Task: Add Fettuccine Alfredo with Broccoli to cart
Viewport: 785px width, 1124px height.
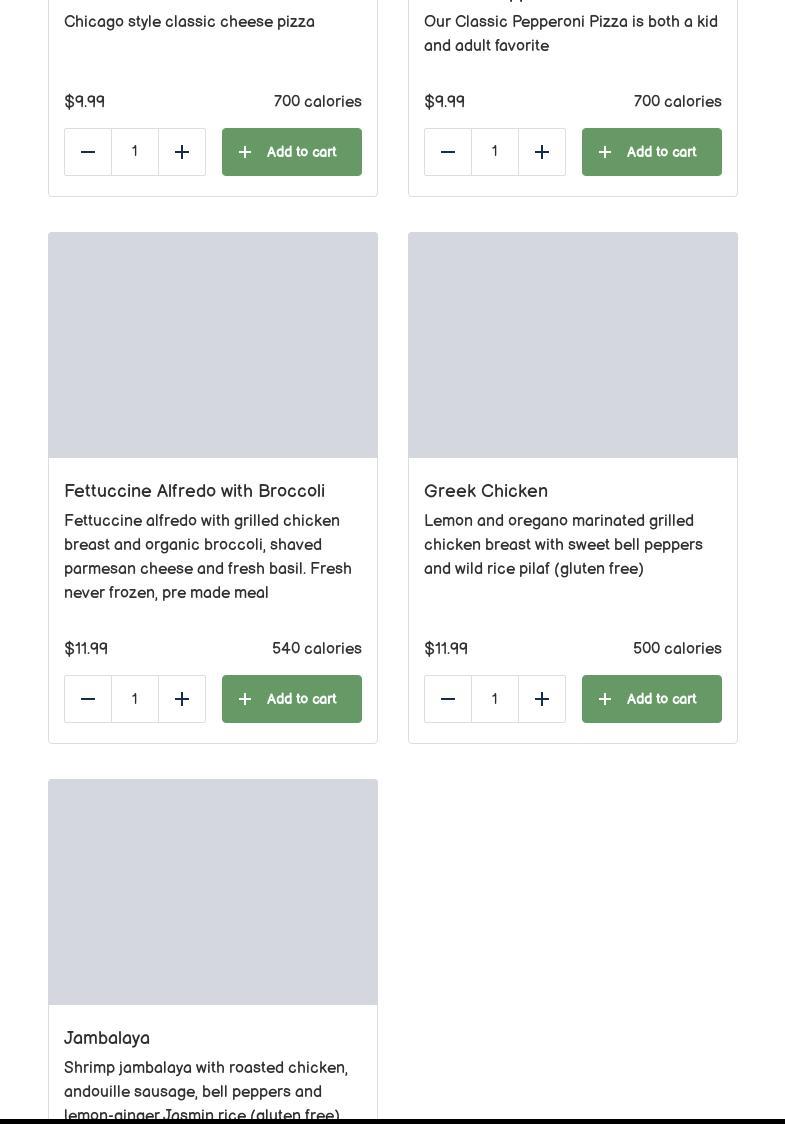Action: coord(292,699)
